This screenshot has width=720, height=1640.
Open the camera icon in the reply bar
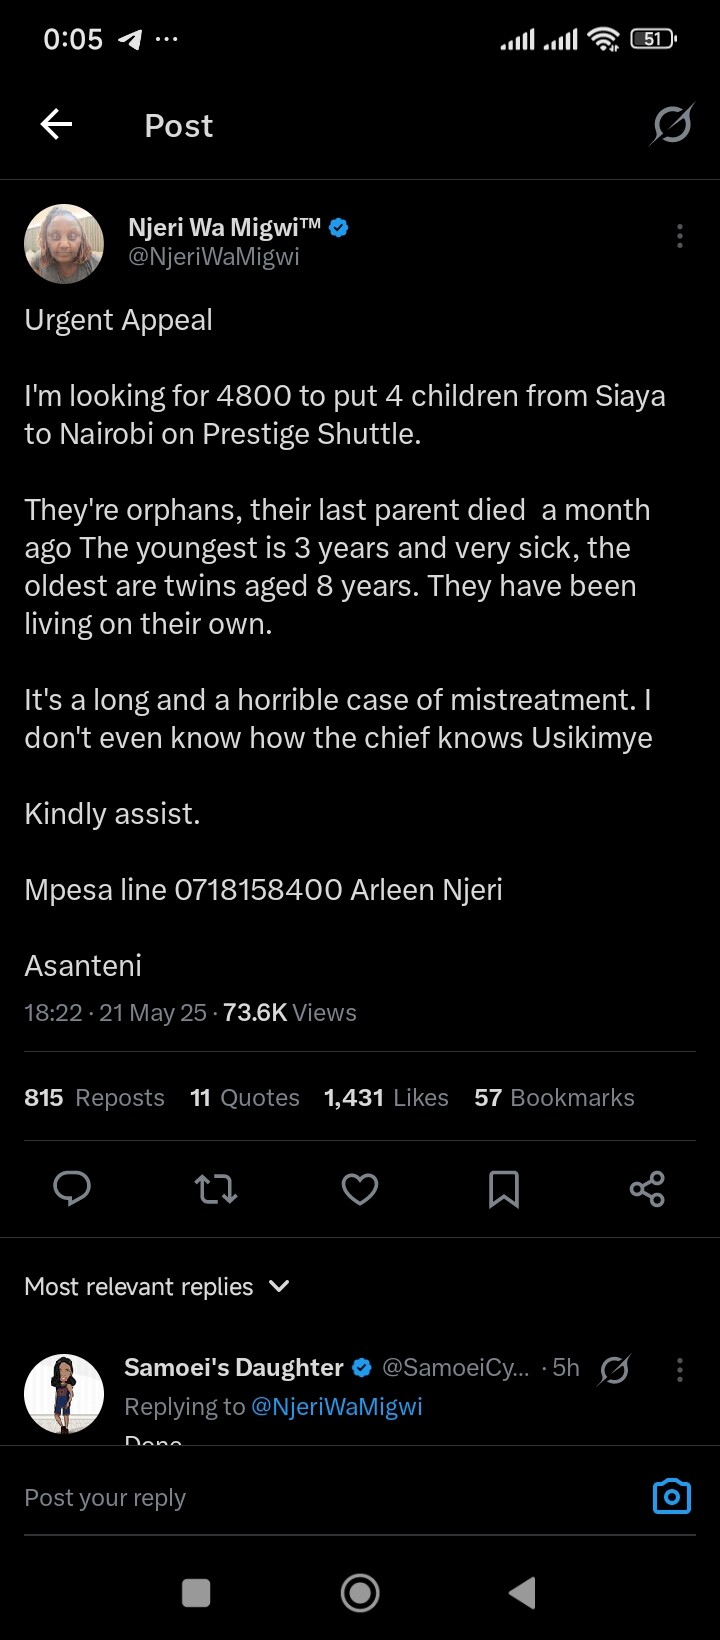pyautogui.click(x=671, y=1496)
